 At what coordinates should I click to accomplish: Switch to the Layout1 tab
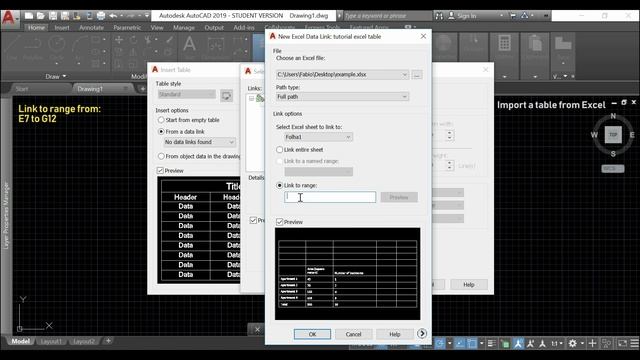pyautogui.click(x=51, y=341)
